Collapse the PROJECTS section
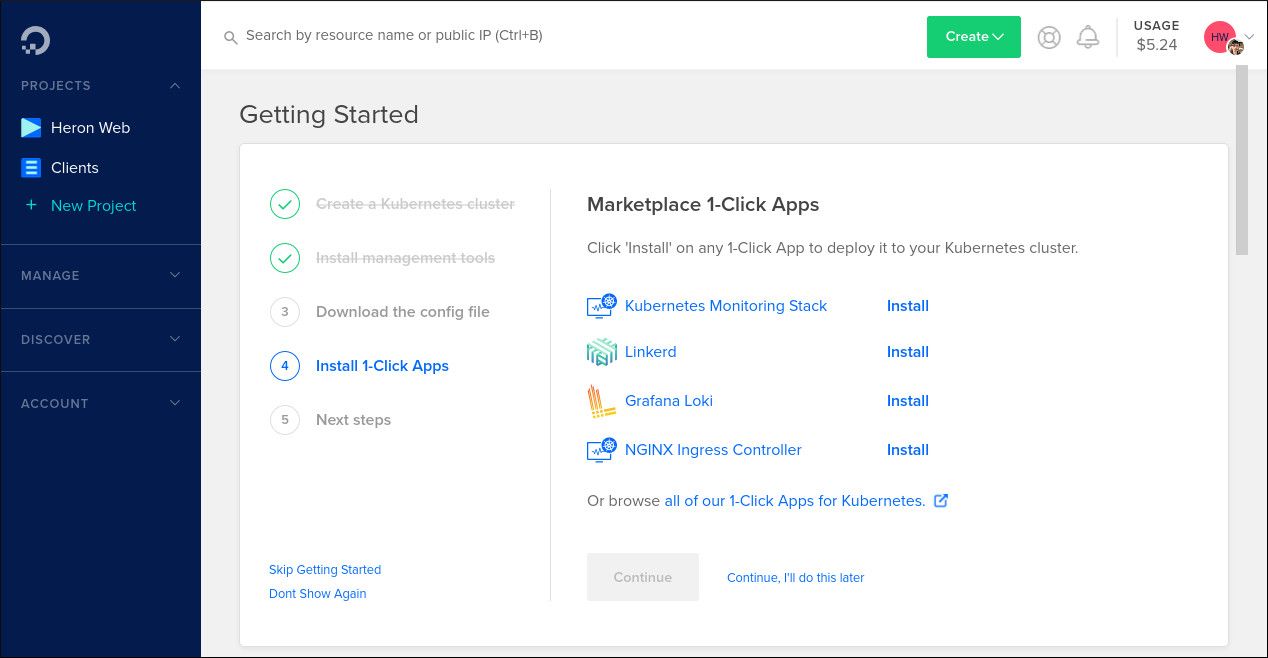Viewport: 1268px width, 658px height. click(x=175, y=86)
